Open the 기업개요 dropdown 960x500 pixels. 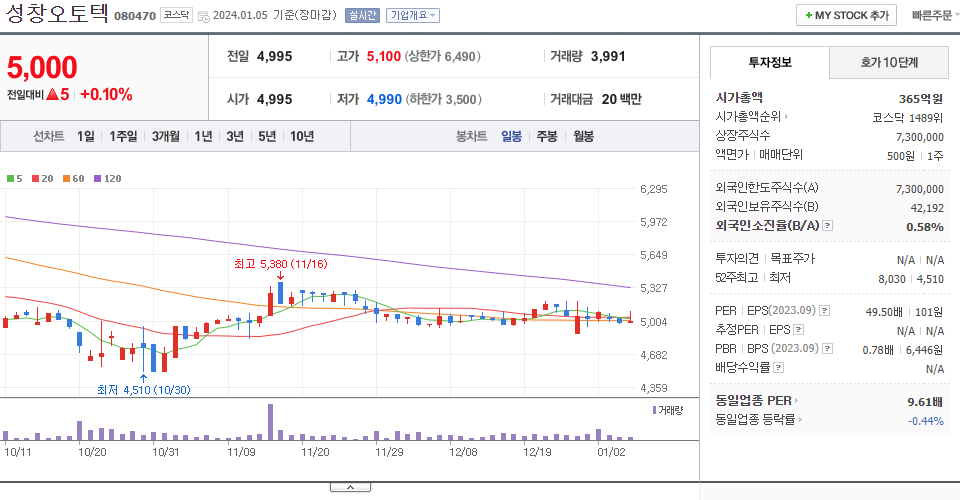pyautogui.click(x=413, y=15)
